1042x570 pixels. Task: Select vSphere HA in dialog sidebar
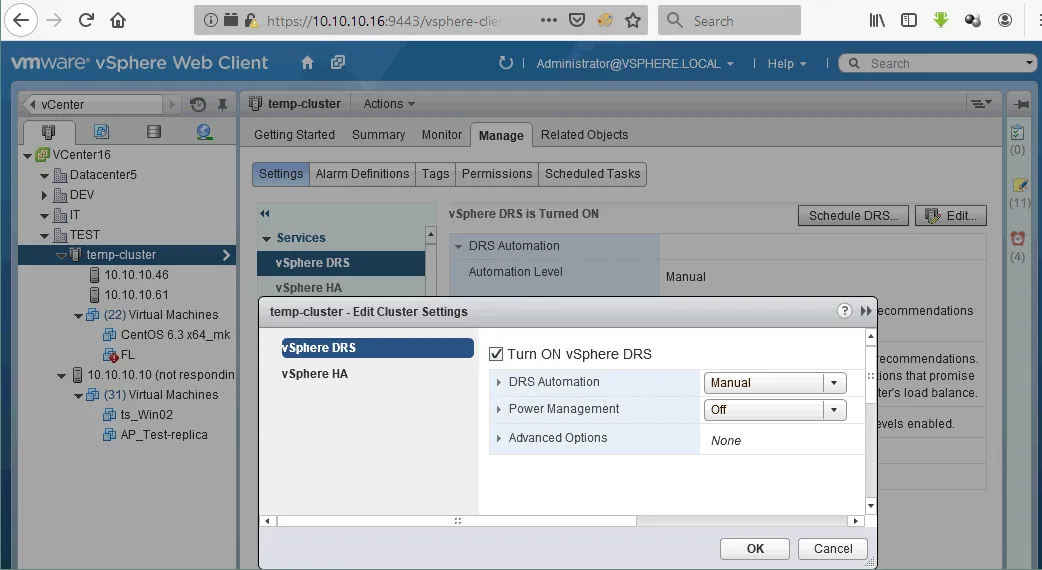(314, 374)
